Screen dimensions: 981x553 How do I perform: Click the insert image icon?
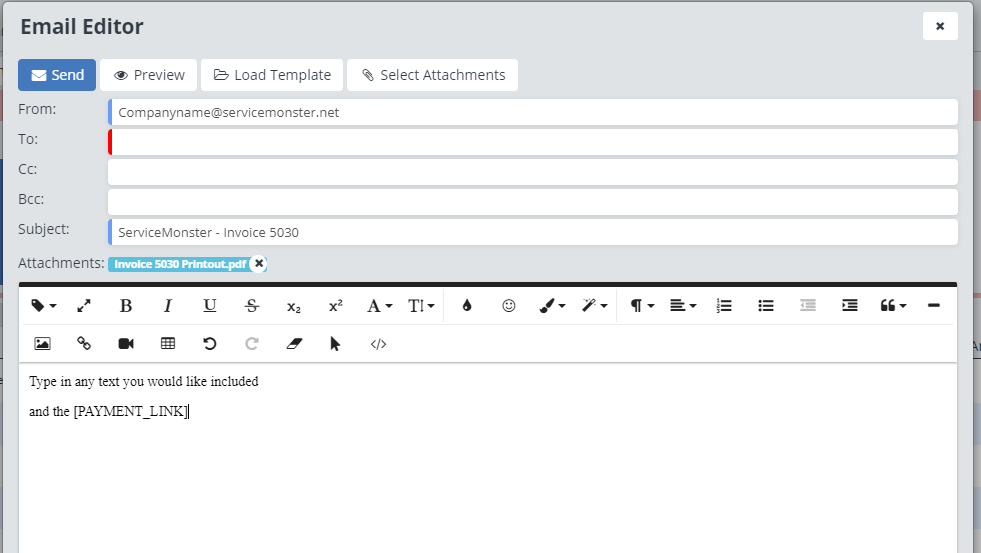pyautogui.click(x=42, y=343)
